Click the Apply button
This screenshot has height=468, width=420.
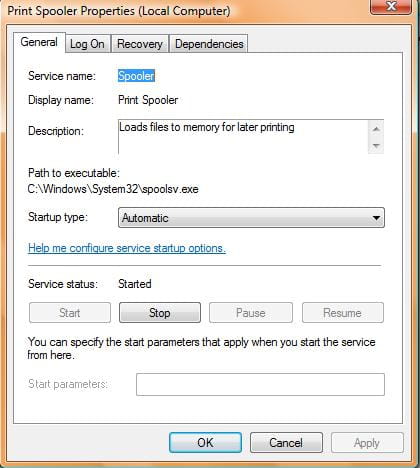pos(367,443)
